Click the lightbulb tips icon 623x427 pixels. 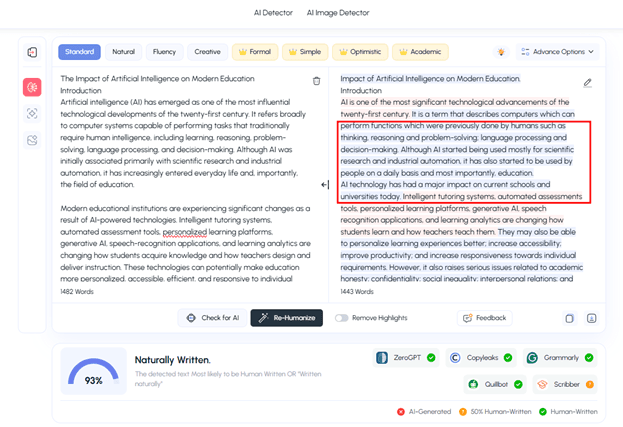point(501,52)
